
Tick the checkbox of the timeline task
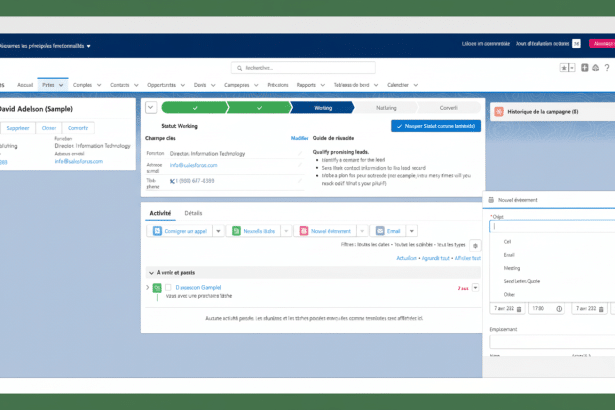tap(168, 287)
